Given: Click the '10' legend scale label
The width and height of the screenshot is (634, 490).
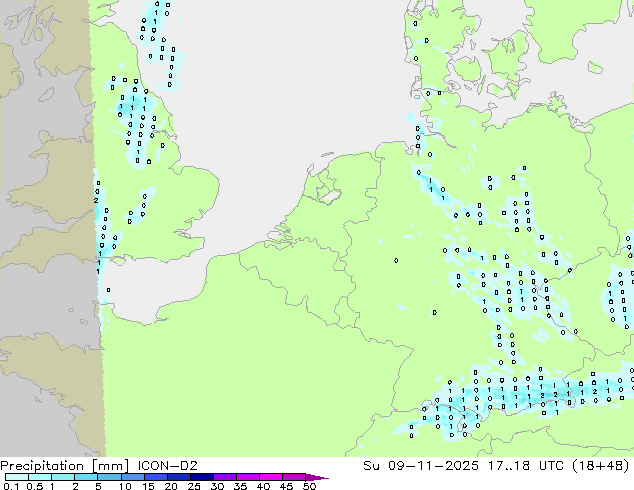Looking at the screenshot, I should pyautogui.click(x=125, y=486).
